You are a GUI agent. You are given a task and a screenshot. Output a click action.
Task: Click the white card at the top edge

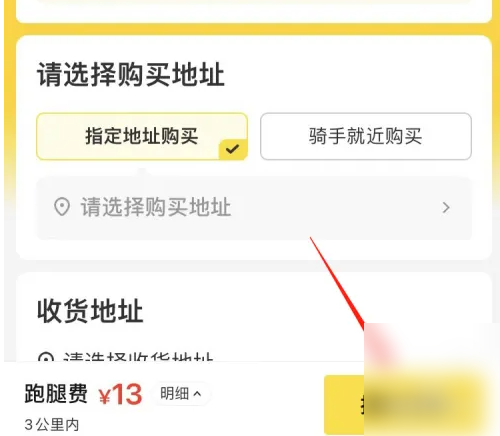[254, 11]
